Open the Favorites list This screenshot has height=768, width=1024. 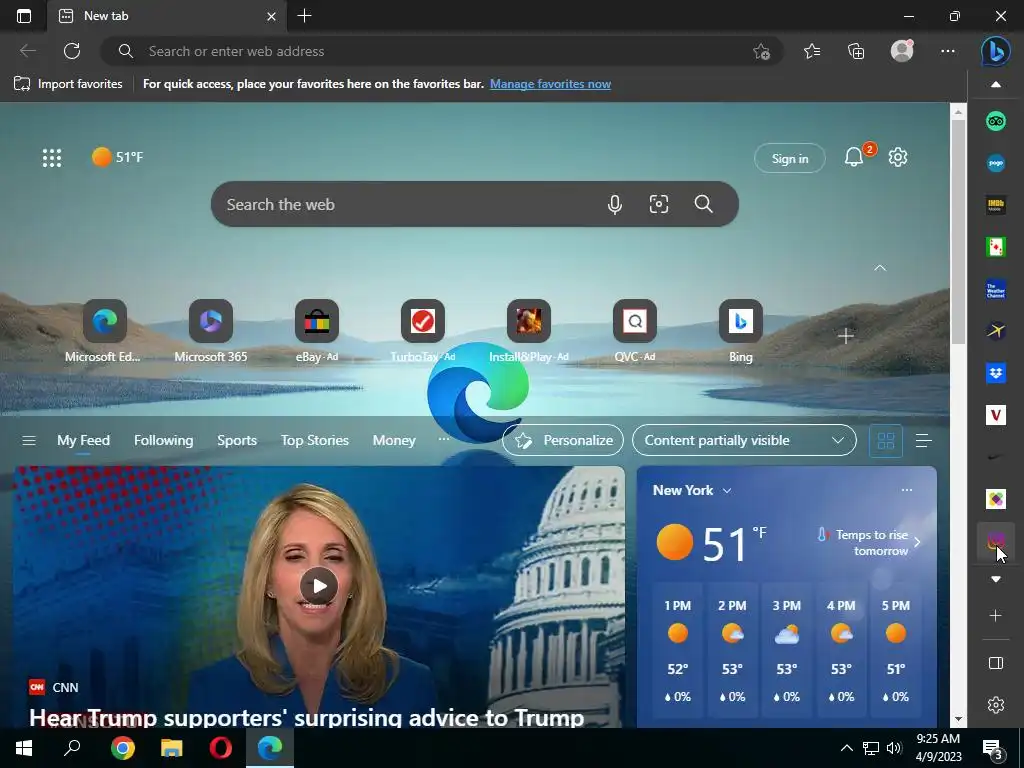point(812,51)
